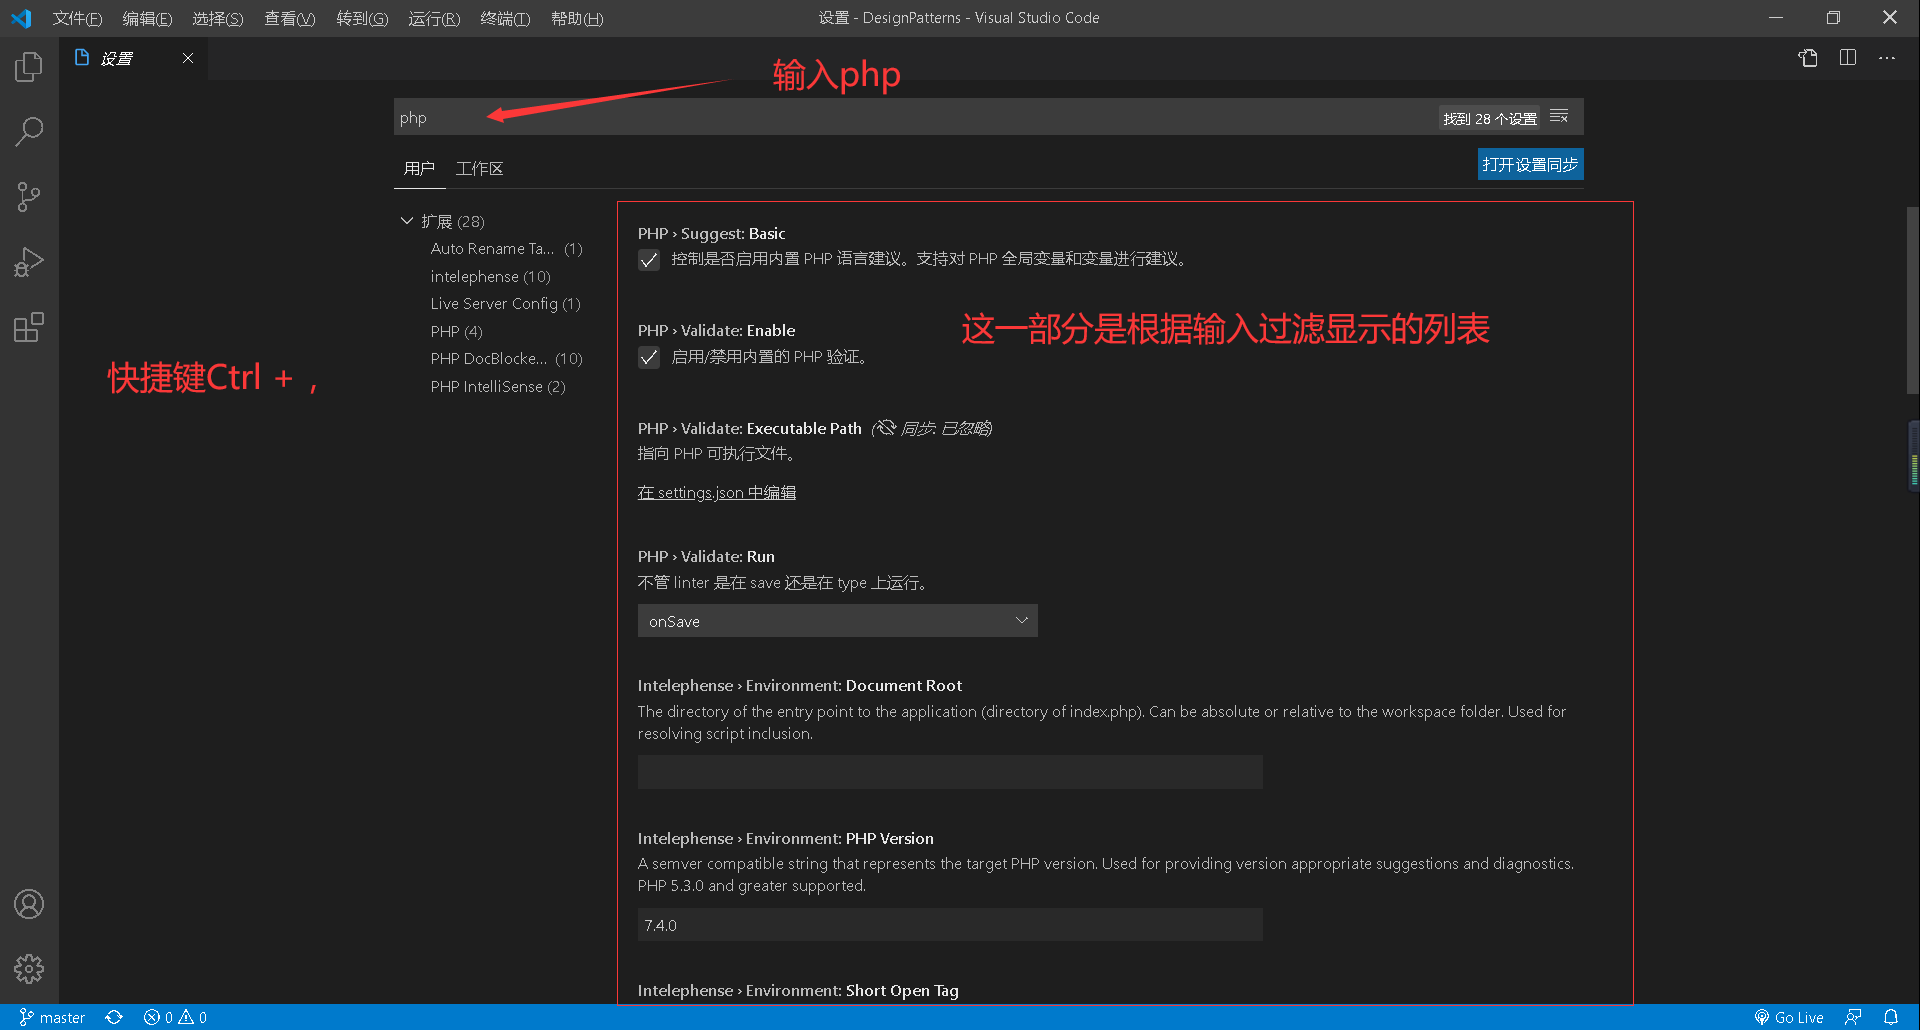Clear the settings search input filter icon
The height and width of the screenshot is (1030, 1920).
pos(1559,117)
